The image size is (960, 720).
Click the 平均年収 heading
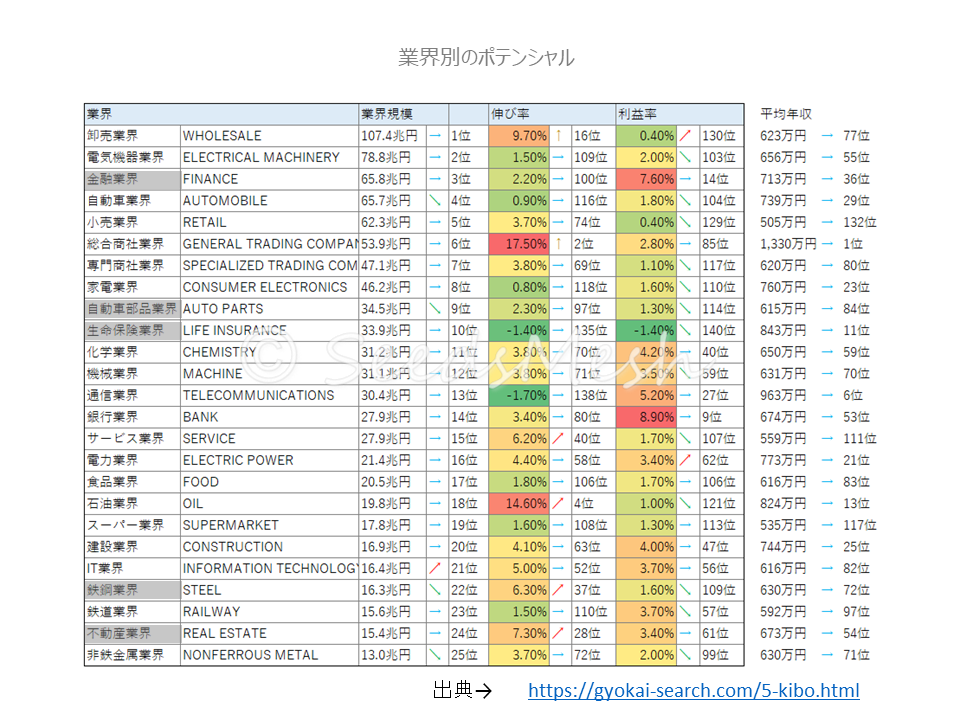click(x=786, y=114)
